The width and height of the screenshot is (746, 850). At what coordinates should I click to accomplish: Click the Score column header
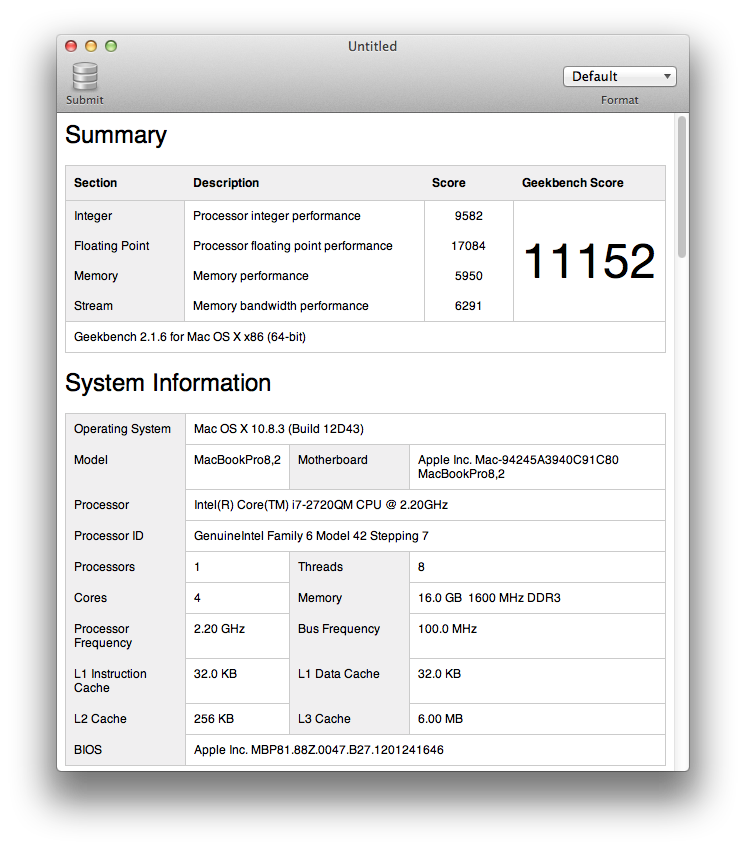[448, 183]
